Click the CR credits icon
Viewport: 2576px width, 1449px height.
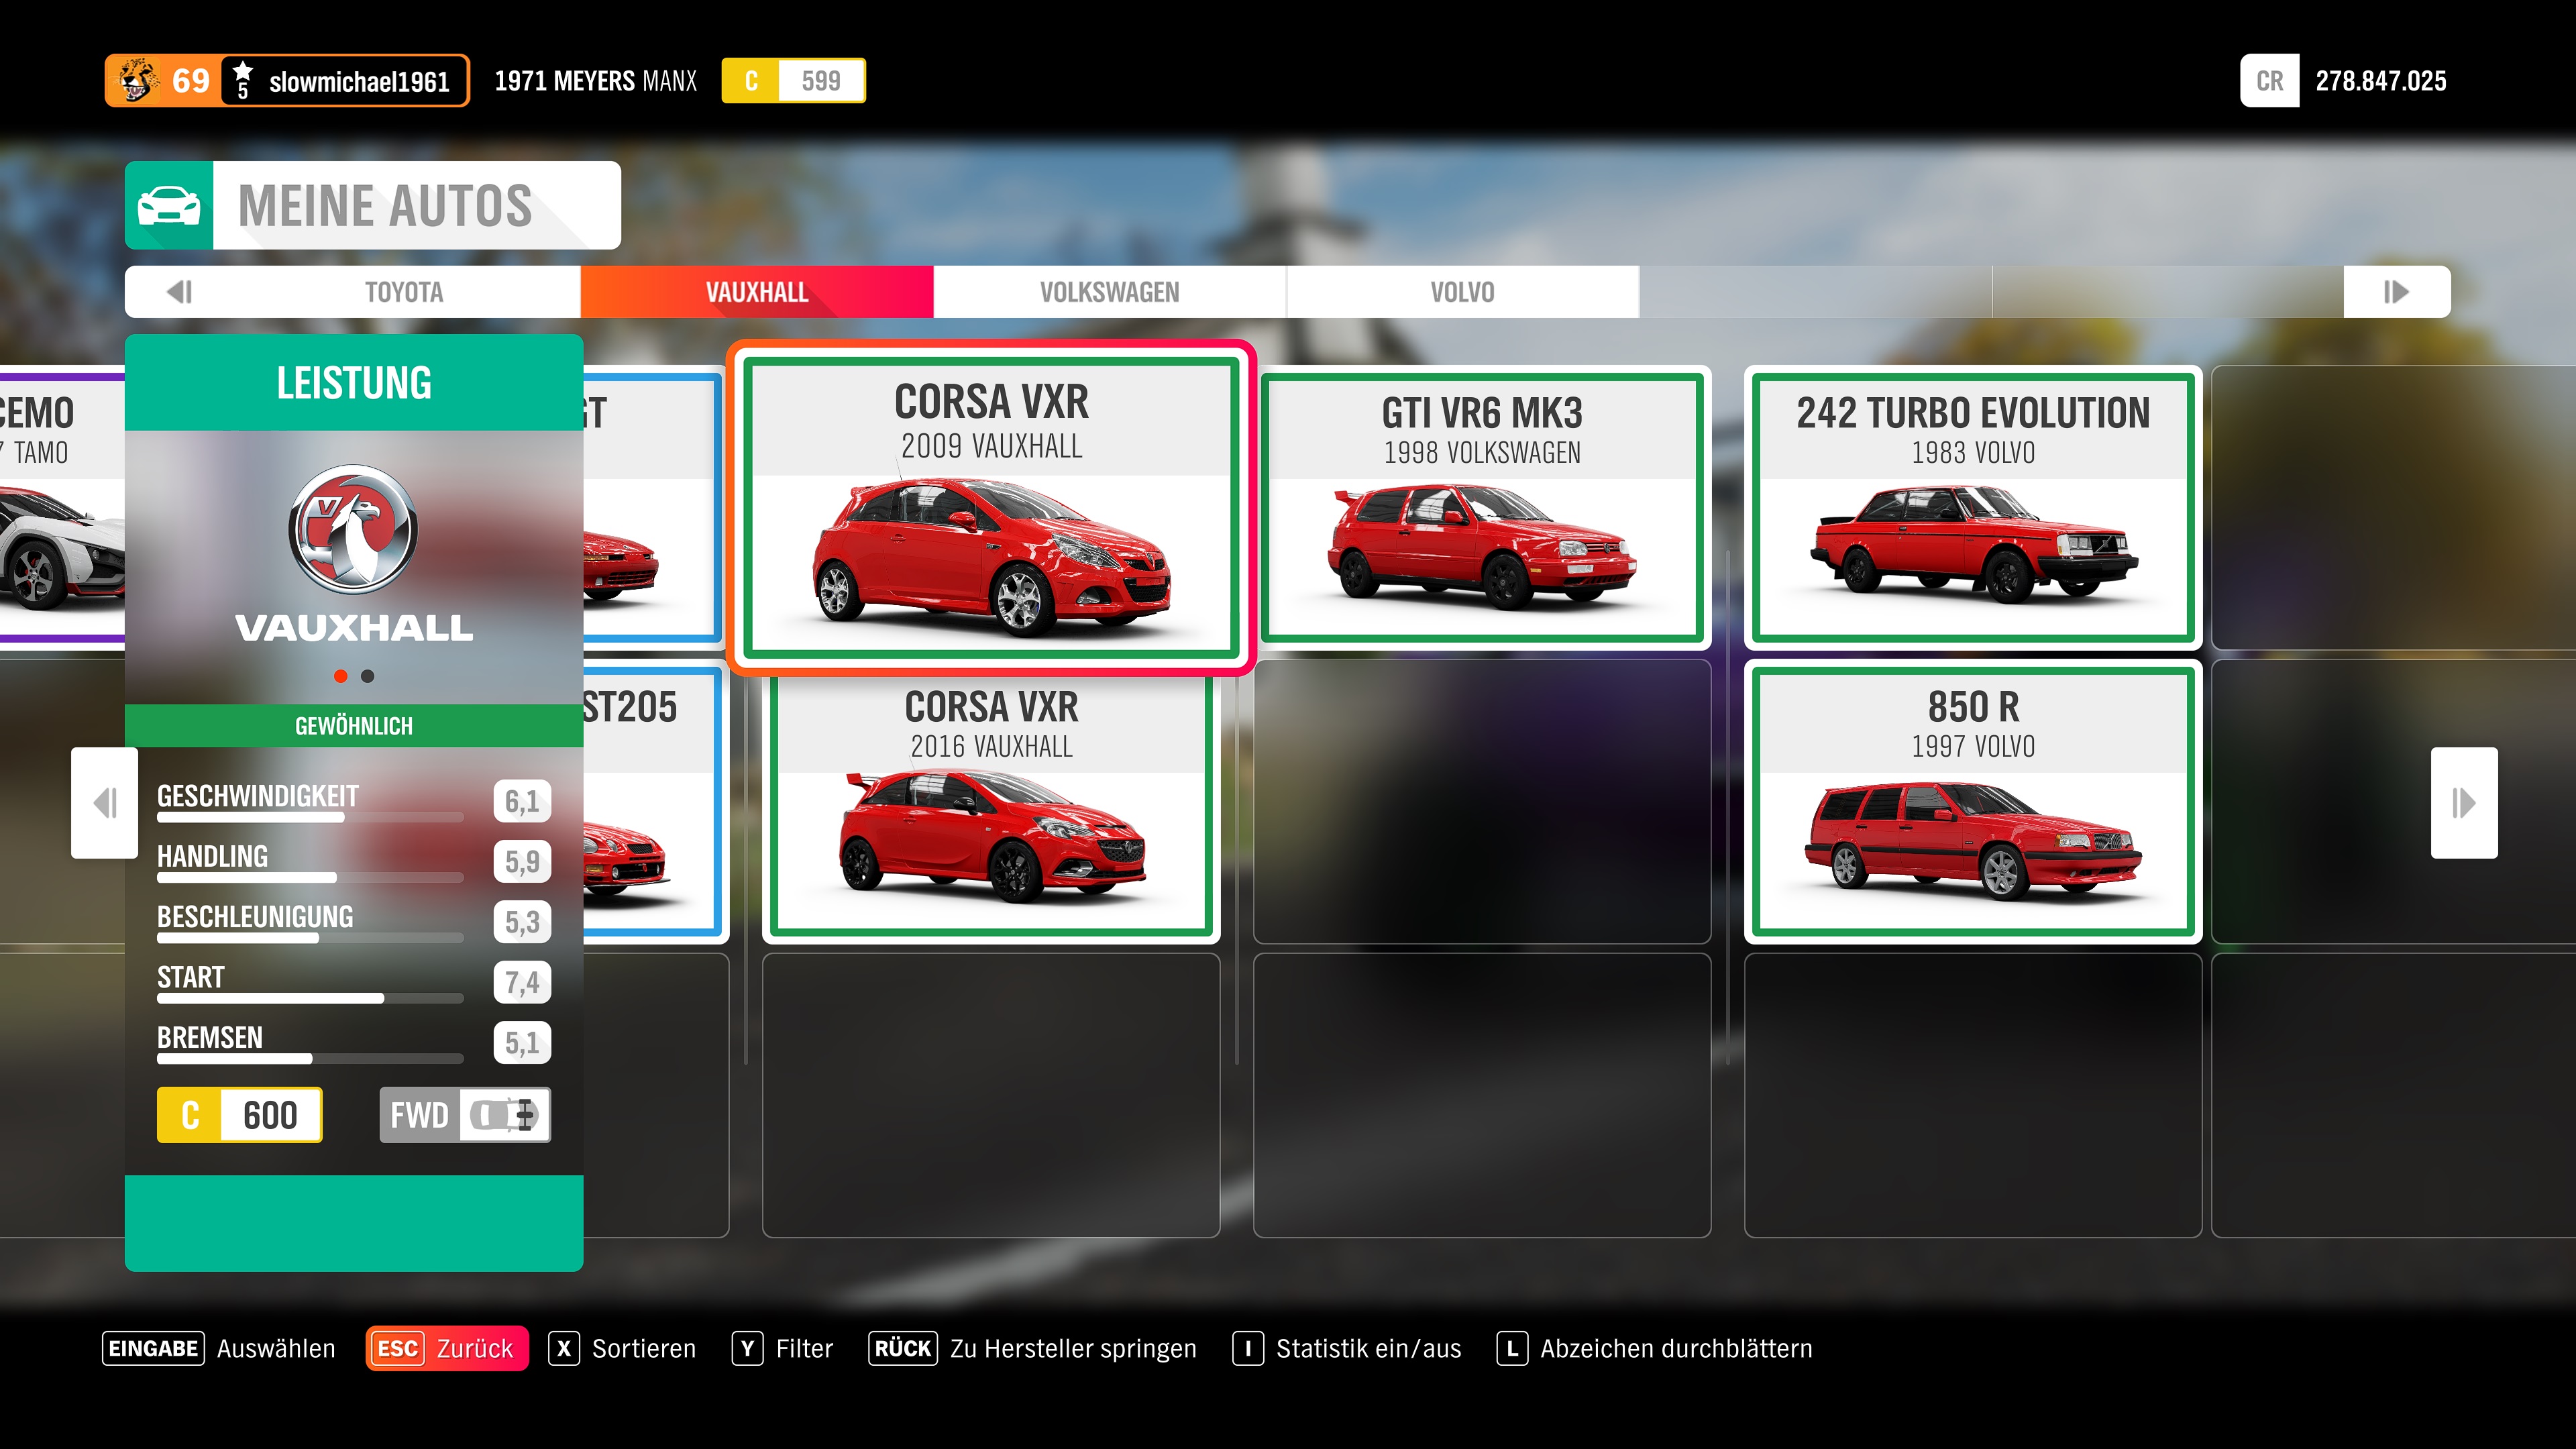2269,81
